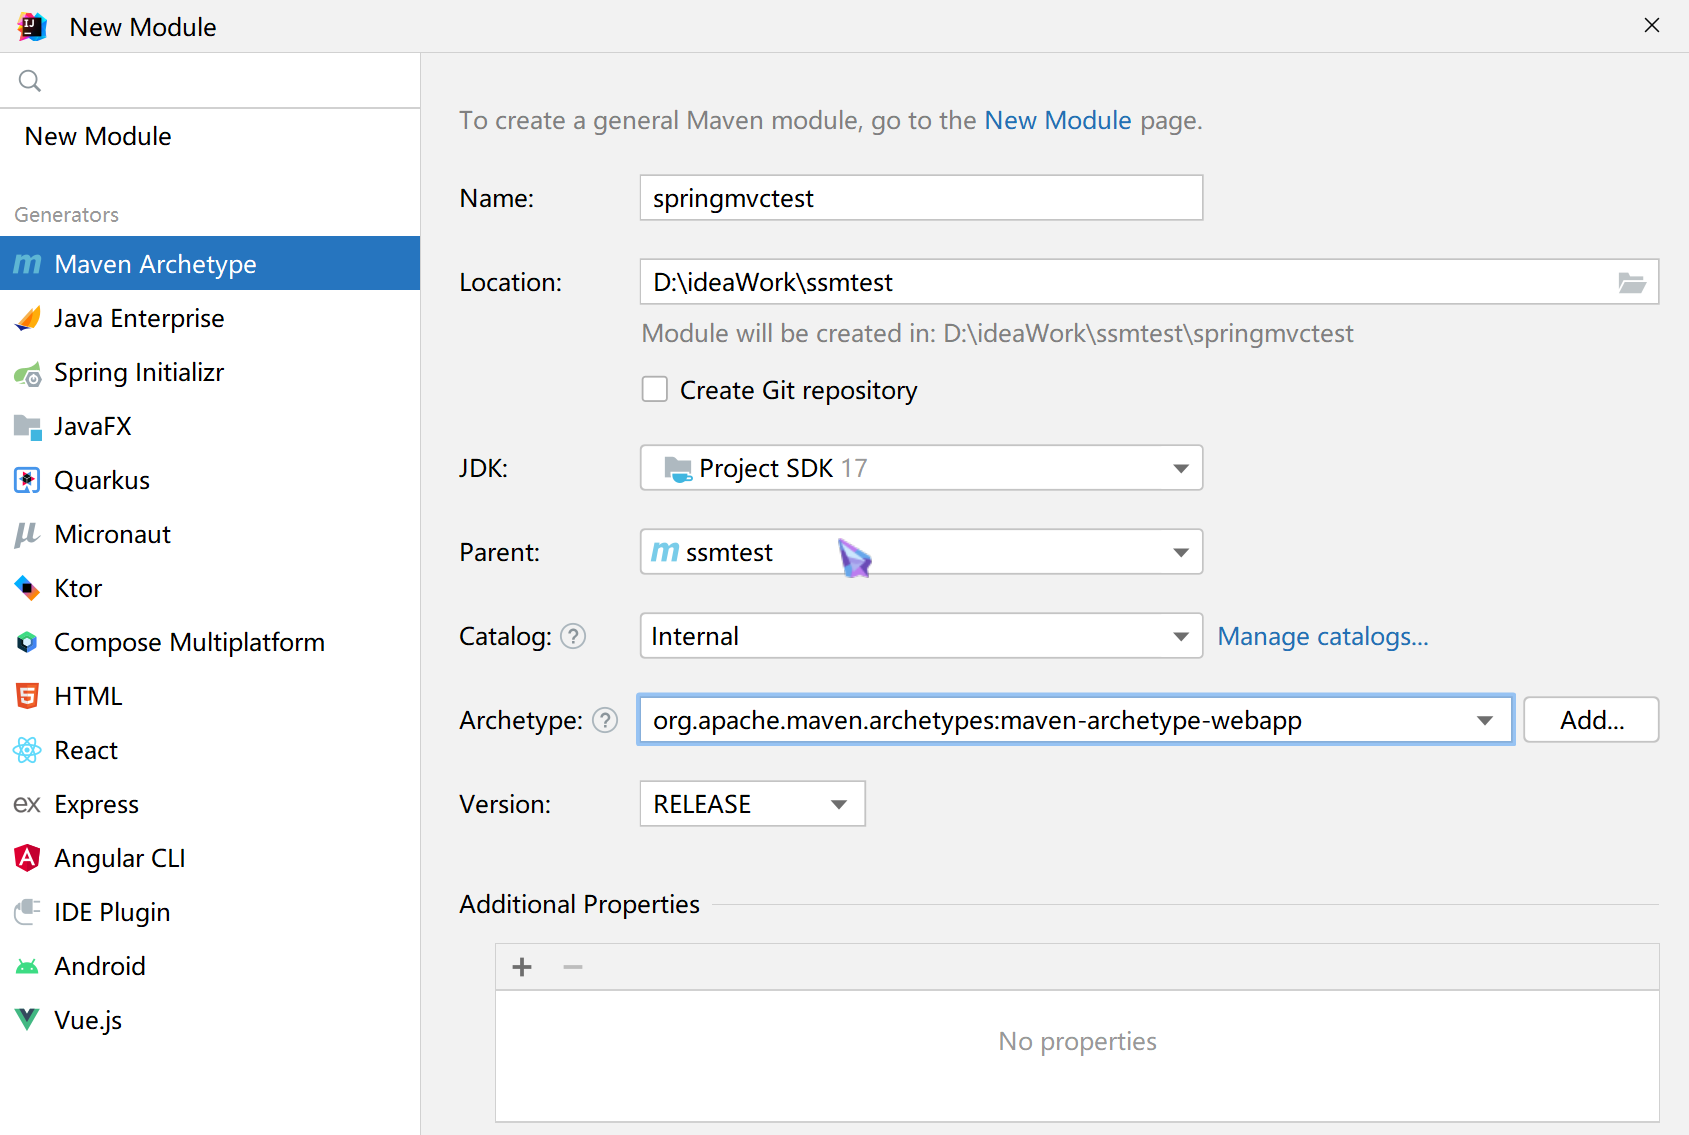The image size is (1689, 1135).
Task: Click the Quarkus icon
Action: [x=27, y=480]
